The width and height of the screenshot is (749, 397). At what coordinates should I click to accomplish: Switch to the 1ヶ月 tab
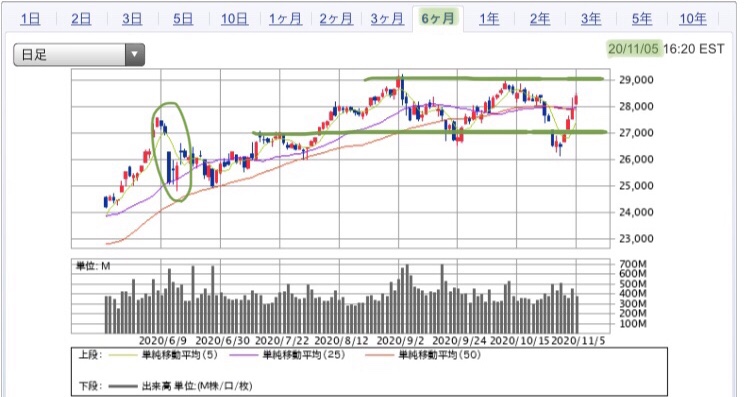[286, 19]
